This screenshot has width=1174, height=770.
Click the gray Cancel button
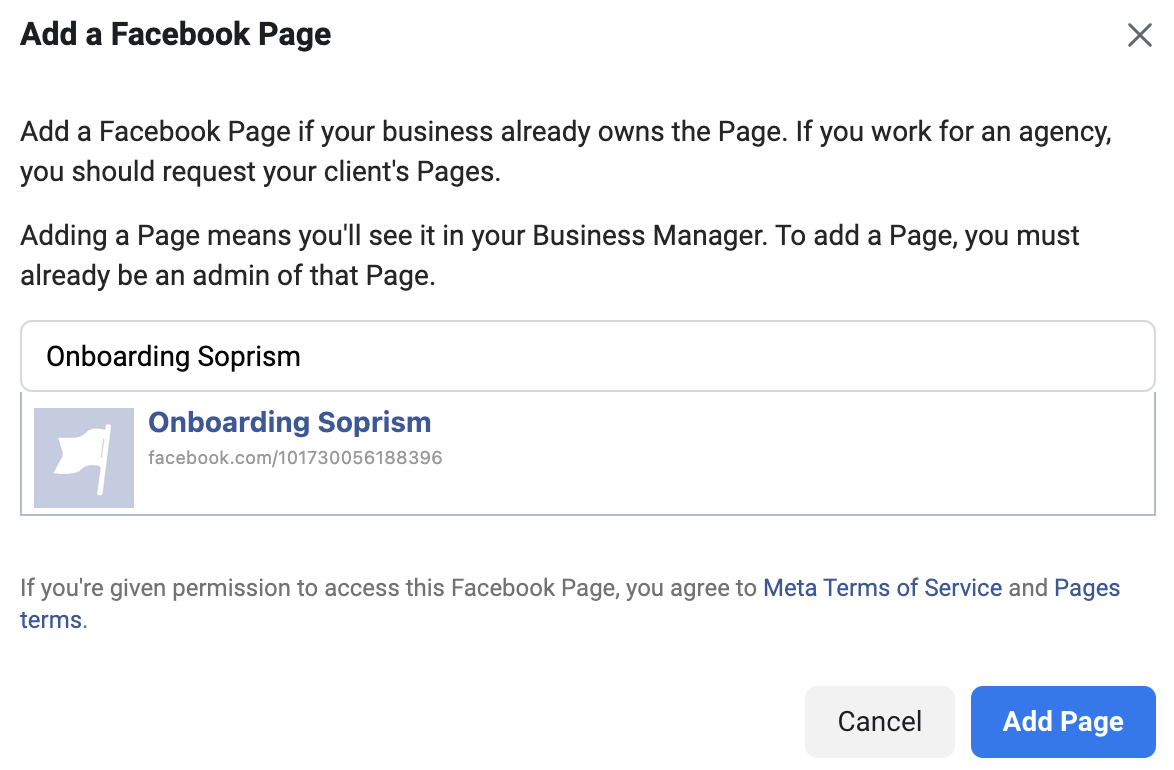[880, 721]
